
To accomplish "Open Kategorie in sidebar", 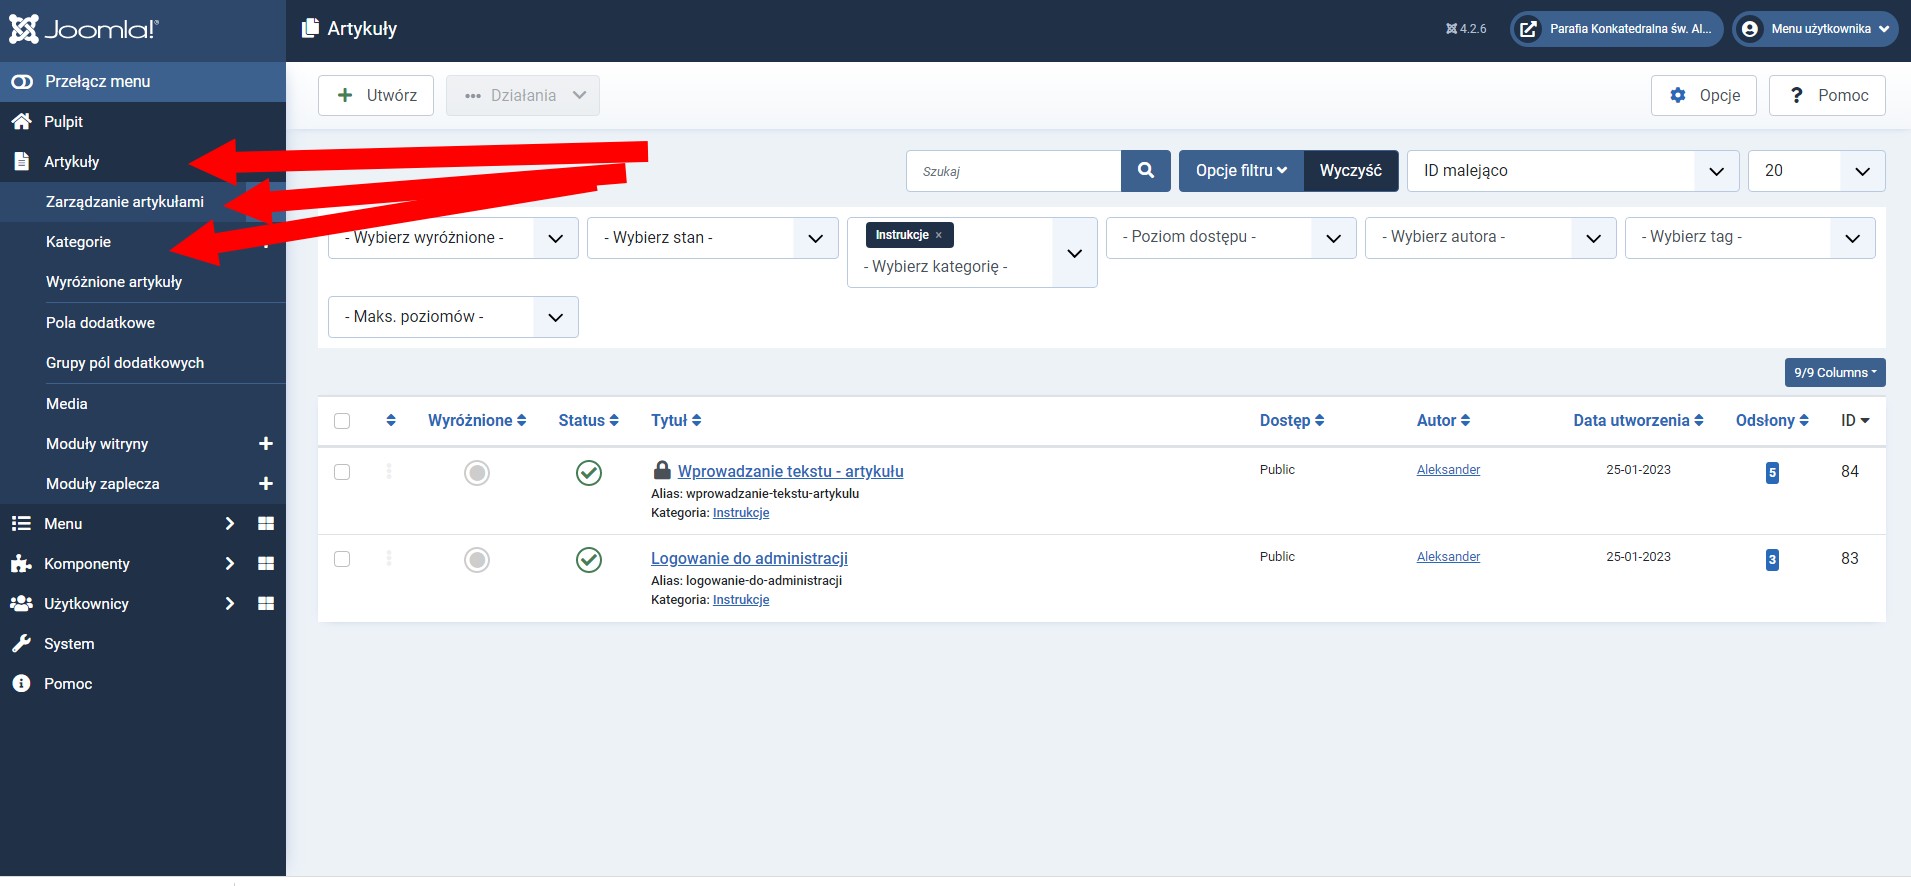I will 78,242.
